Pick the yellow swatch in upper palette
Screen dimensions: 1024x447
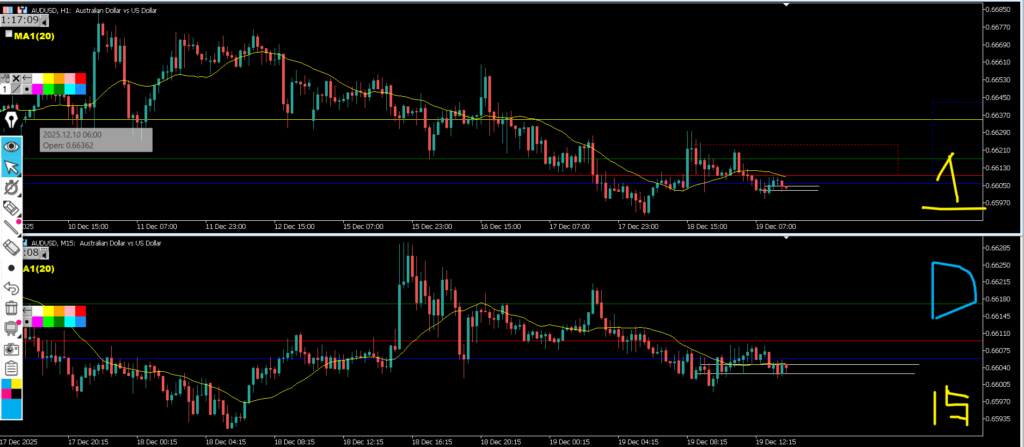46,78
